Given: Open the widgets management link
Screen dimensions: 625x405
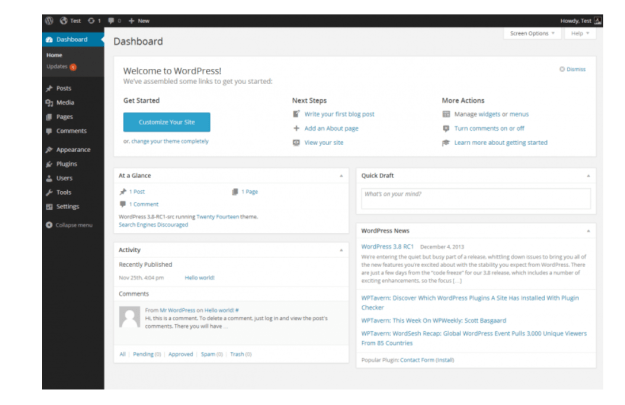Looking at the screenshot, I should [489, 114].
